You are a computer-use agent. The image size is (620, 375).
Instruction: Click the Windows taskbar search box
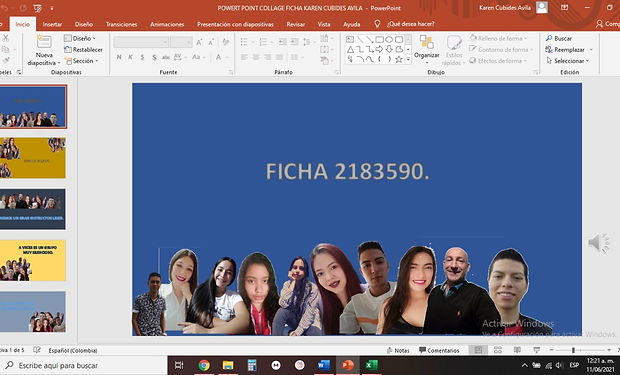83,365
